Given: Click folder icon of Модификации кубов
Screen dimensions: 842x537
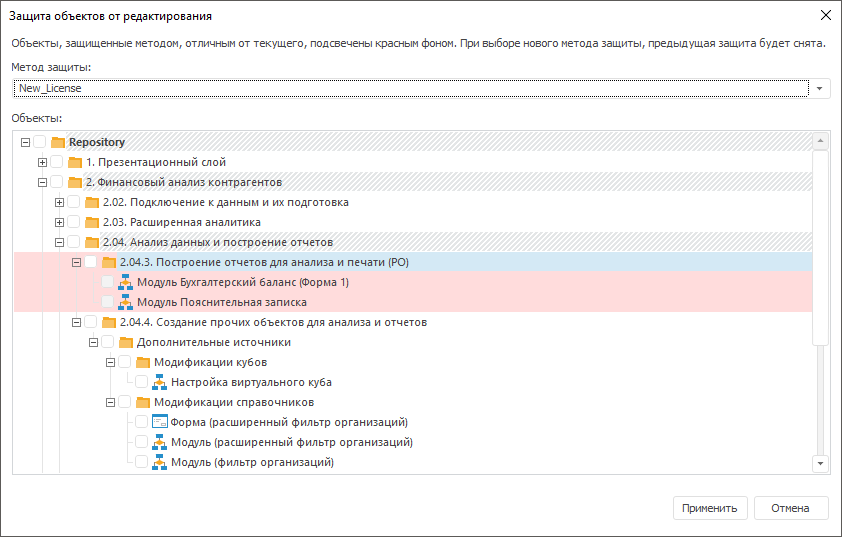Looking at the screenshot, I should click(x=142, y=362).
